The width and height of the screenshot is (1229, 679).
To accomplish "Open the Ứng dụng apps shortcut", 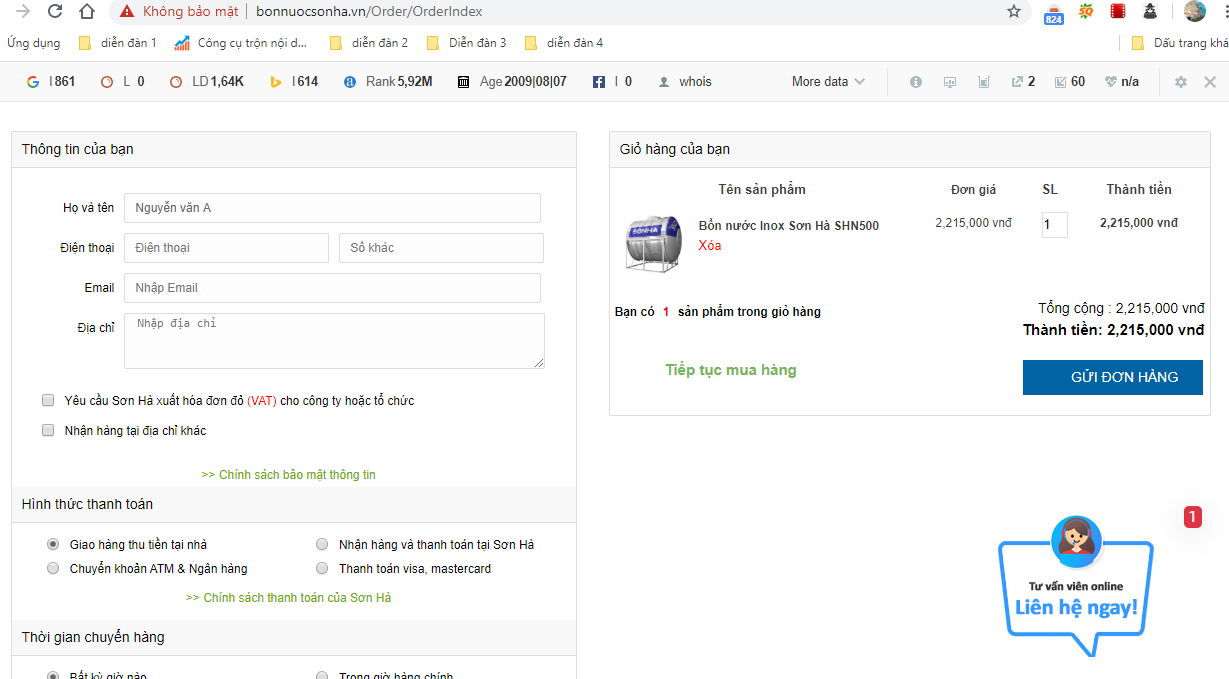I will coord(33,43).
